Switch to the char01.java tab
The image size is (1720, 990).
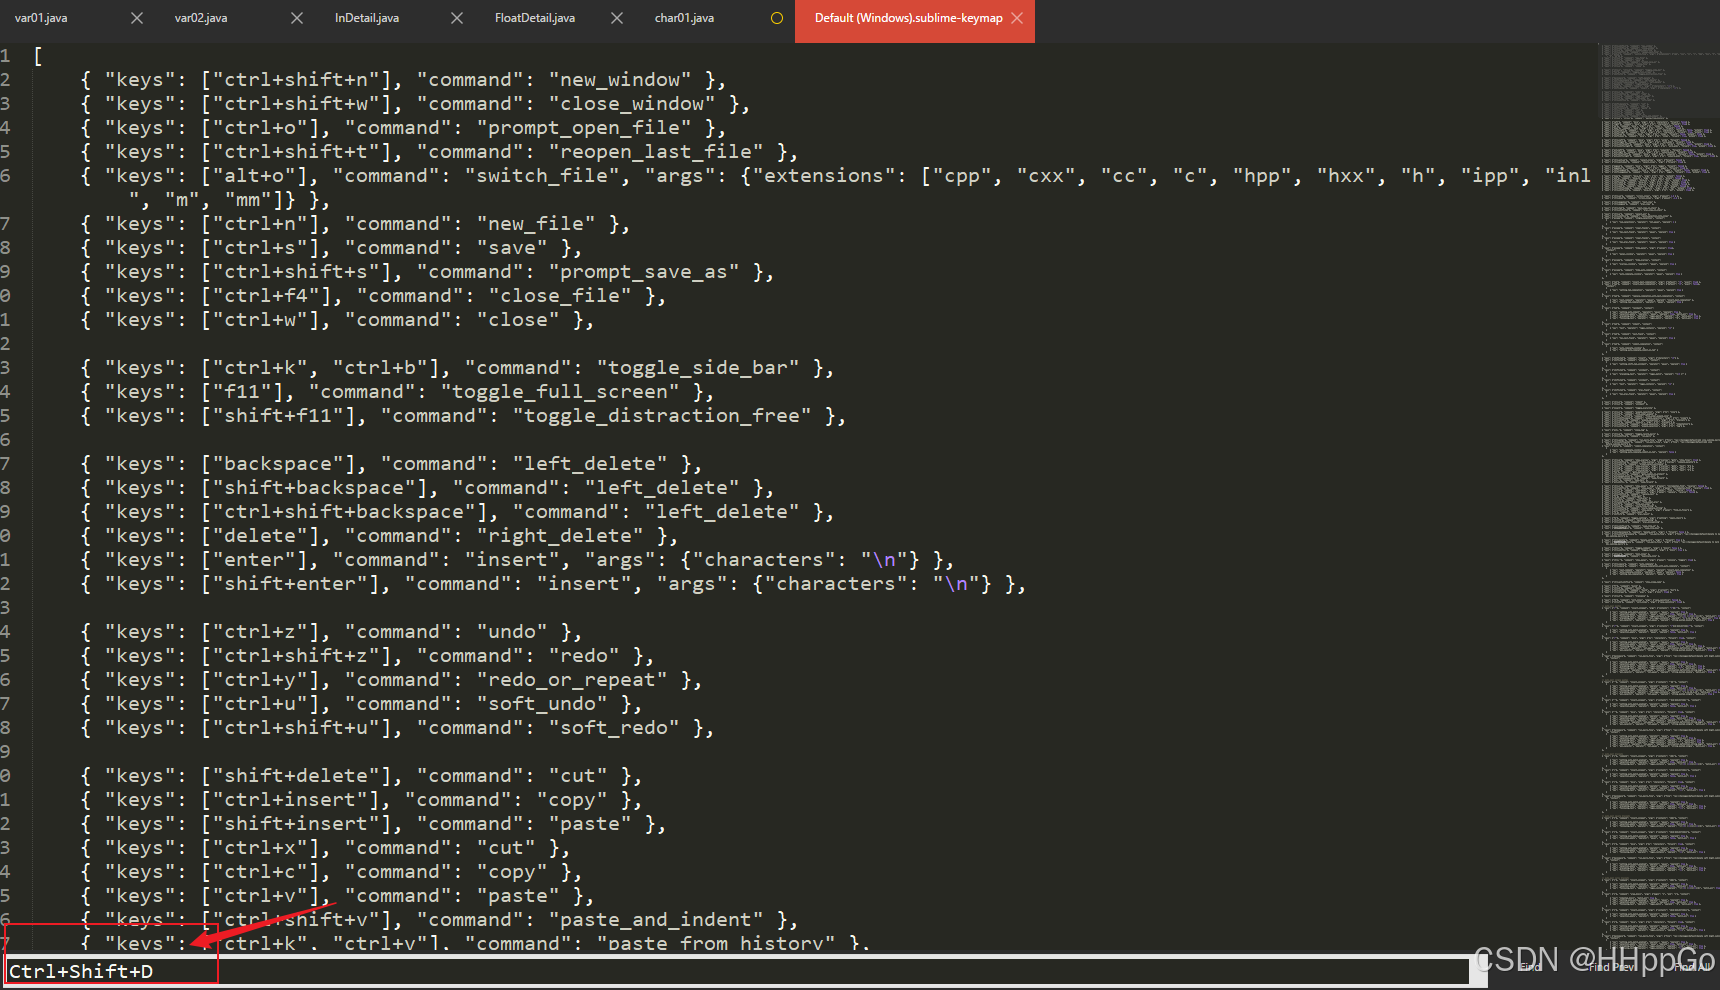[684, 18]
